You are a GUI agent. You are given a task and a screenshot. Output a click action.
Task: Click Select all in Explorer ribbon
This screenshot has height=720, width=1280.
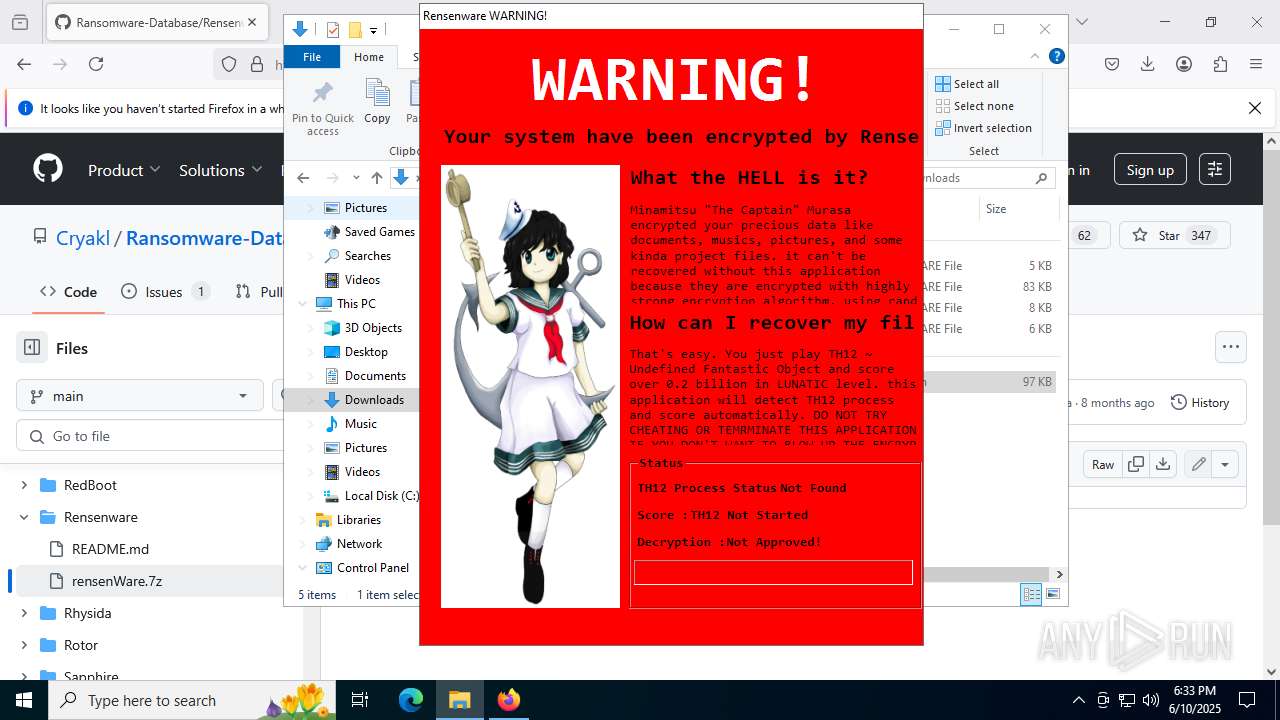(x=968, y=84)
